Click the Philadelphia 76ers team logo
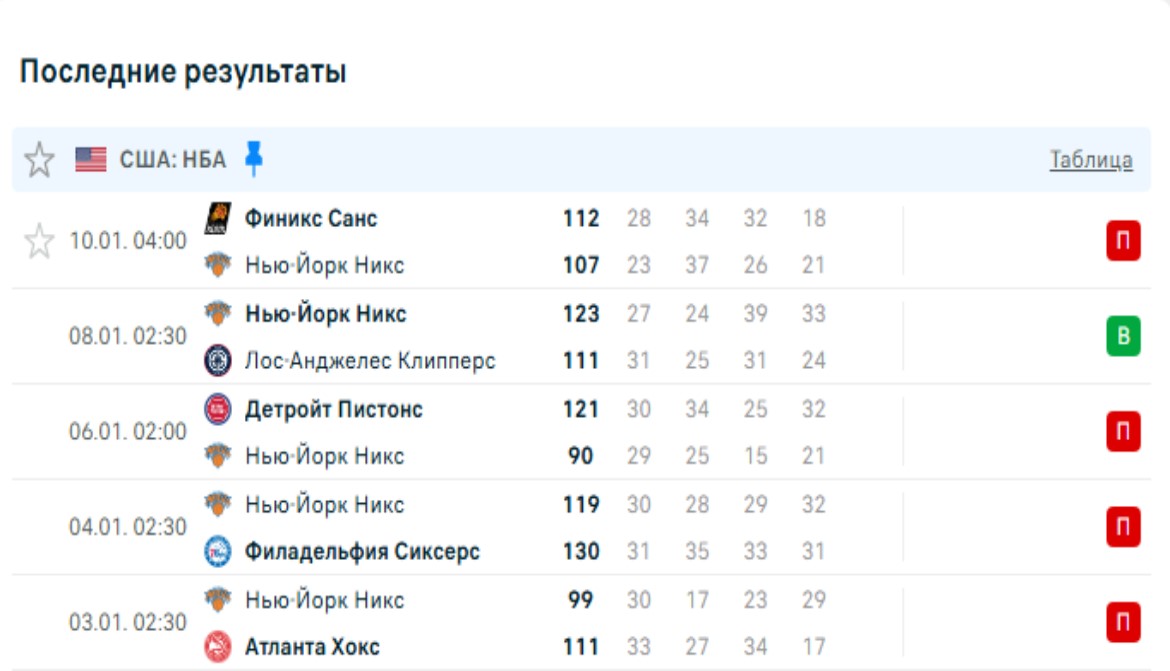Screen dimensions: 1170x671 (218, 551)
